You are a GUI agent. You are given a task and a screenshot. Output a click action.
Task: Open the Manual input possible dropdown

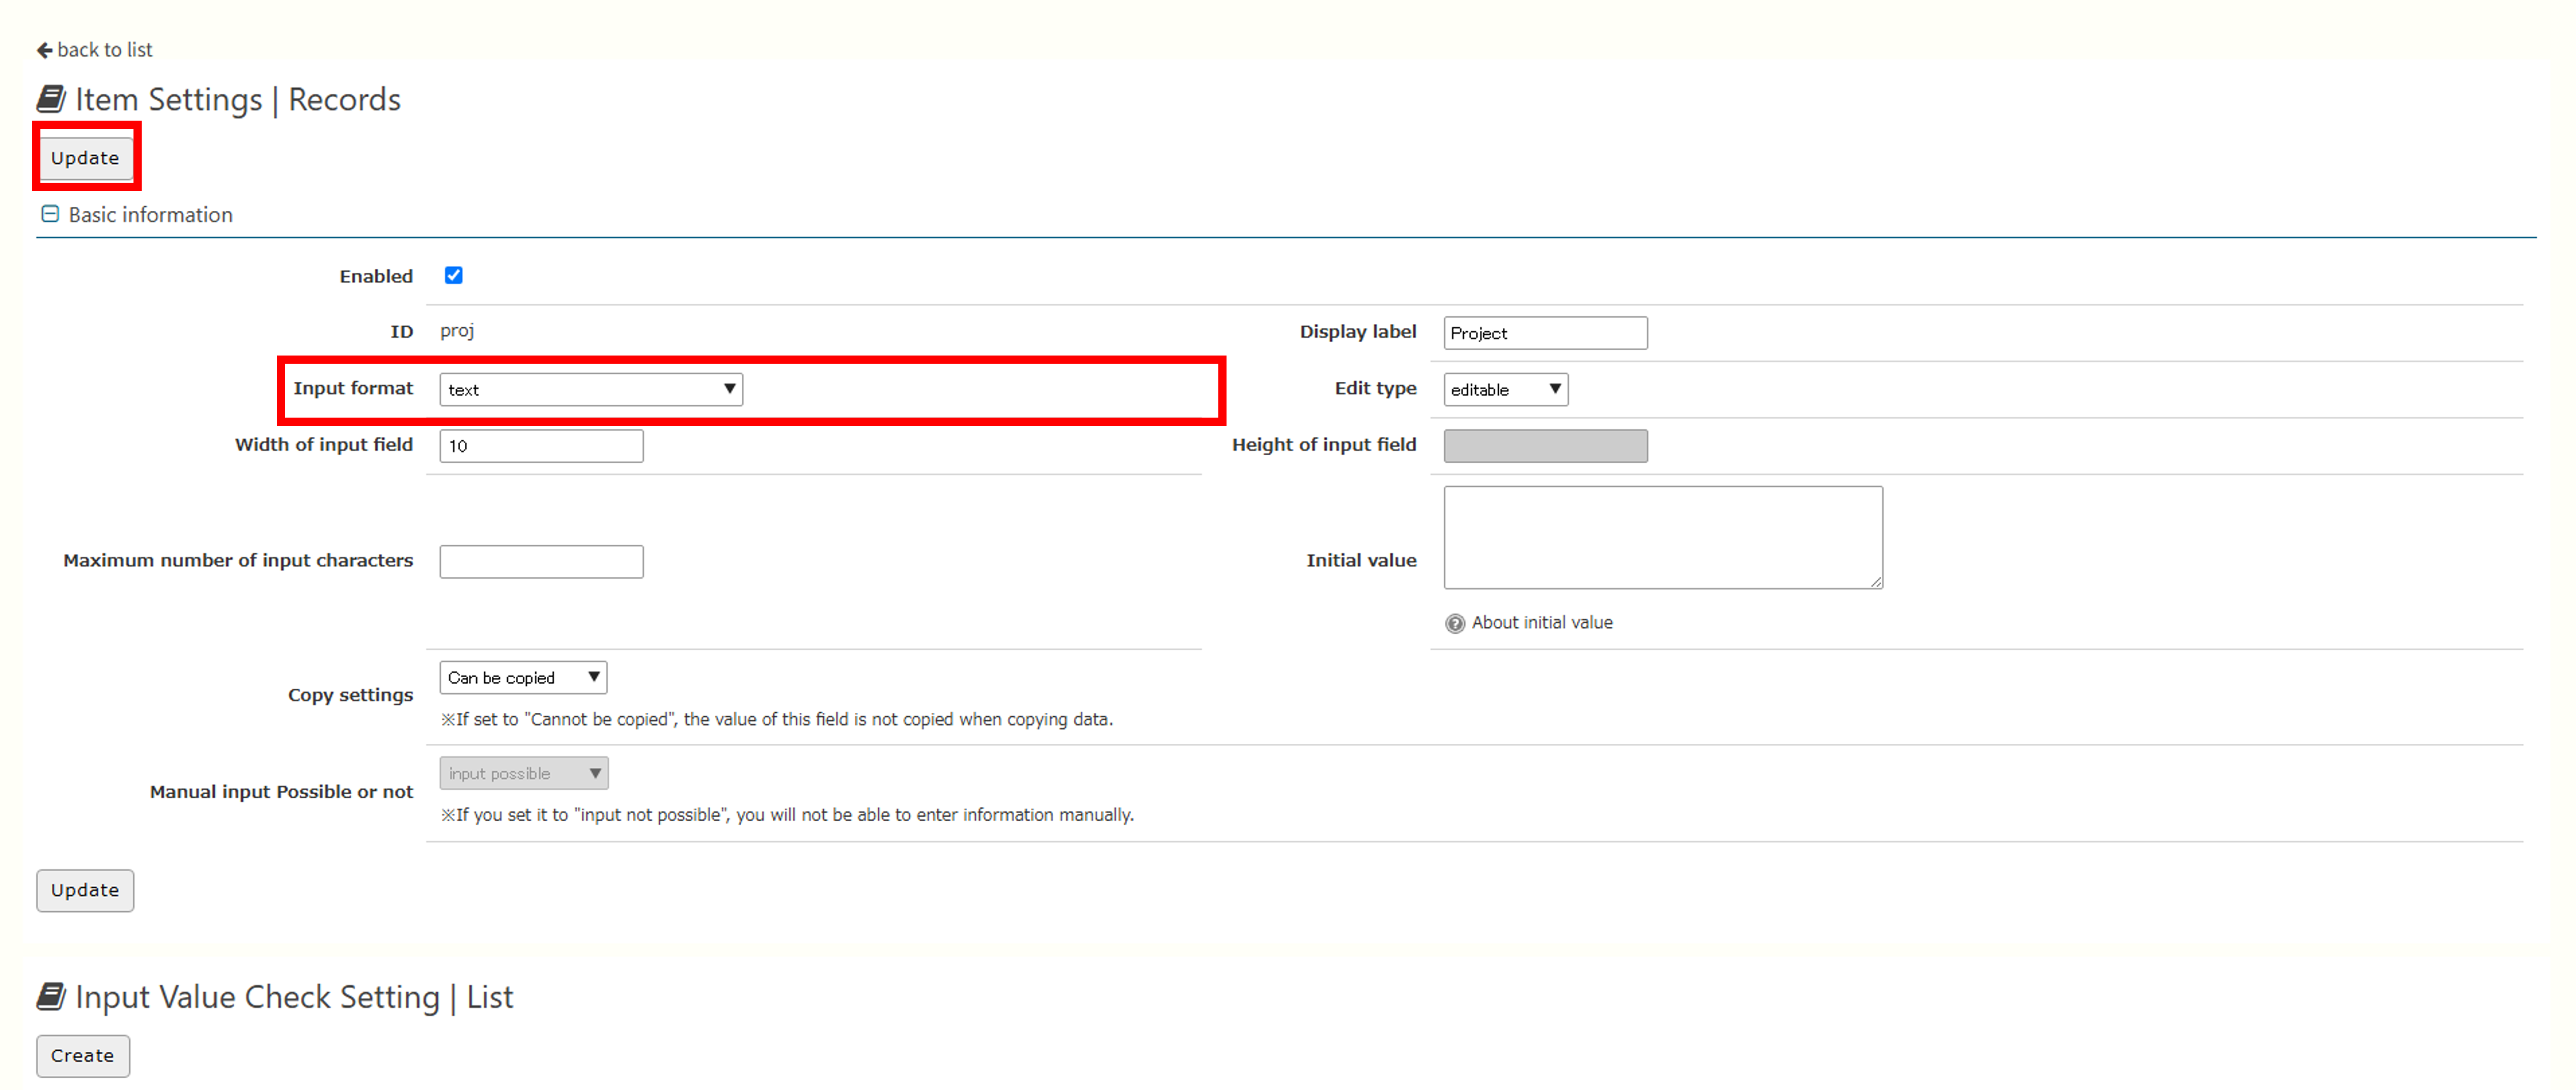click(x=524, y=773)
